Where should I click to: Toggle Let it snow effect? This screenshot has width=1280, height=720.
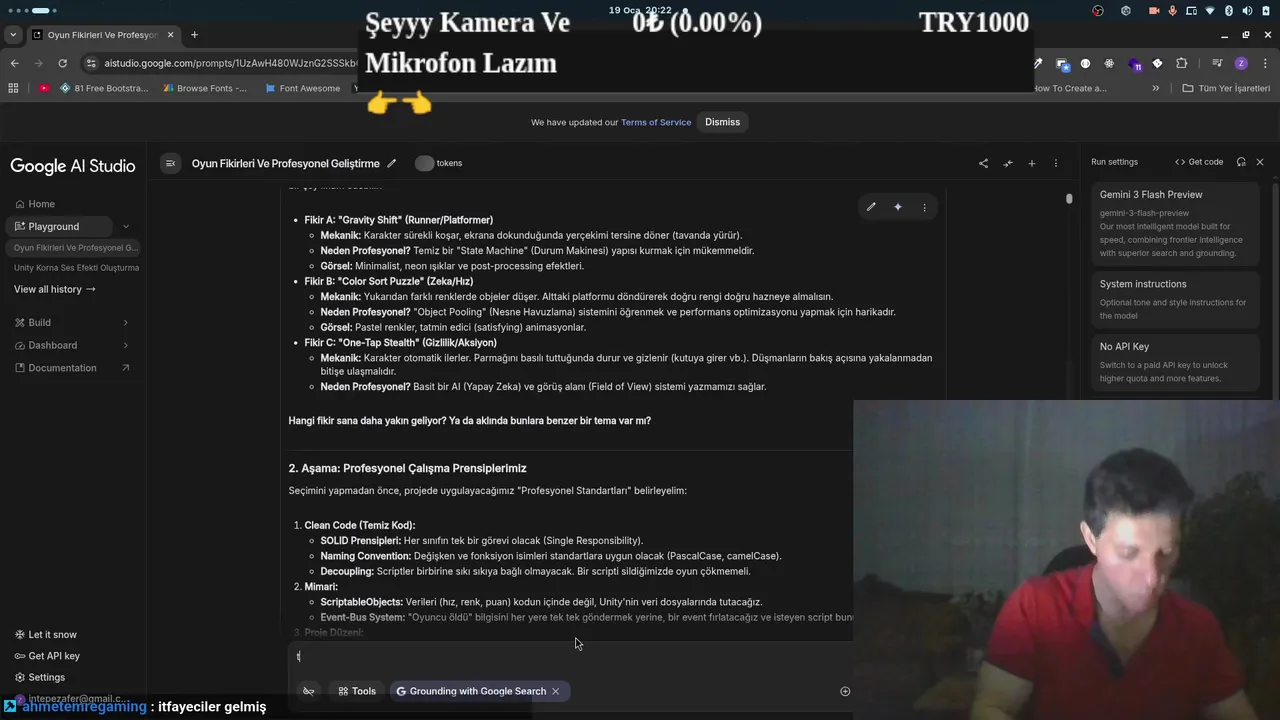(x=45, y=635)
